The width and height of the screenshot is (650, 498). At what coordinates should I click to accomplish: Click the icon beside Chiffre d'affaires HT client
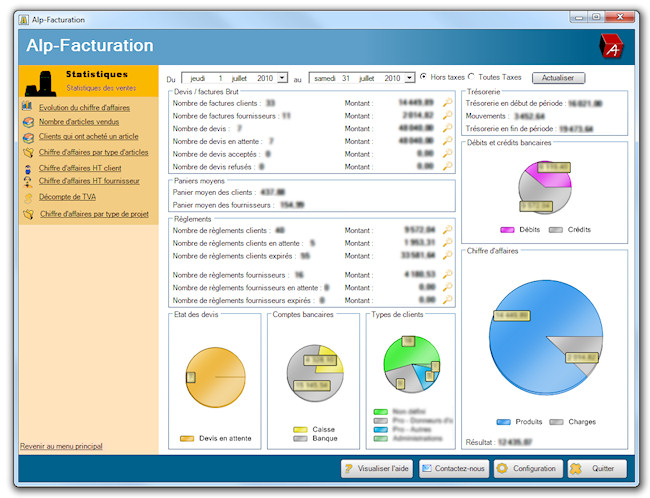[x=28, y=167]
